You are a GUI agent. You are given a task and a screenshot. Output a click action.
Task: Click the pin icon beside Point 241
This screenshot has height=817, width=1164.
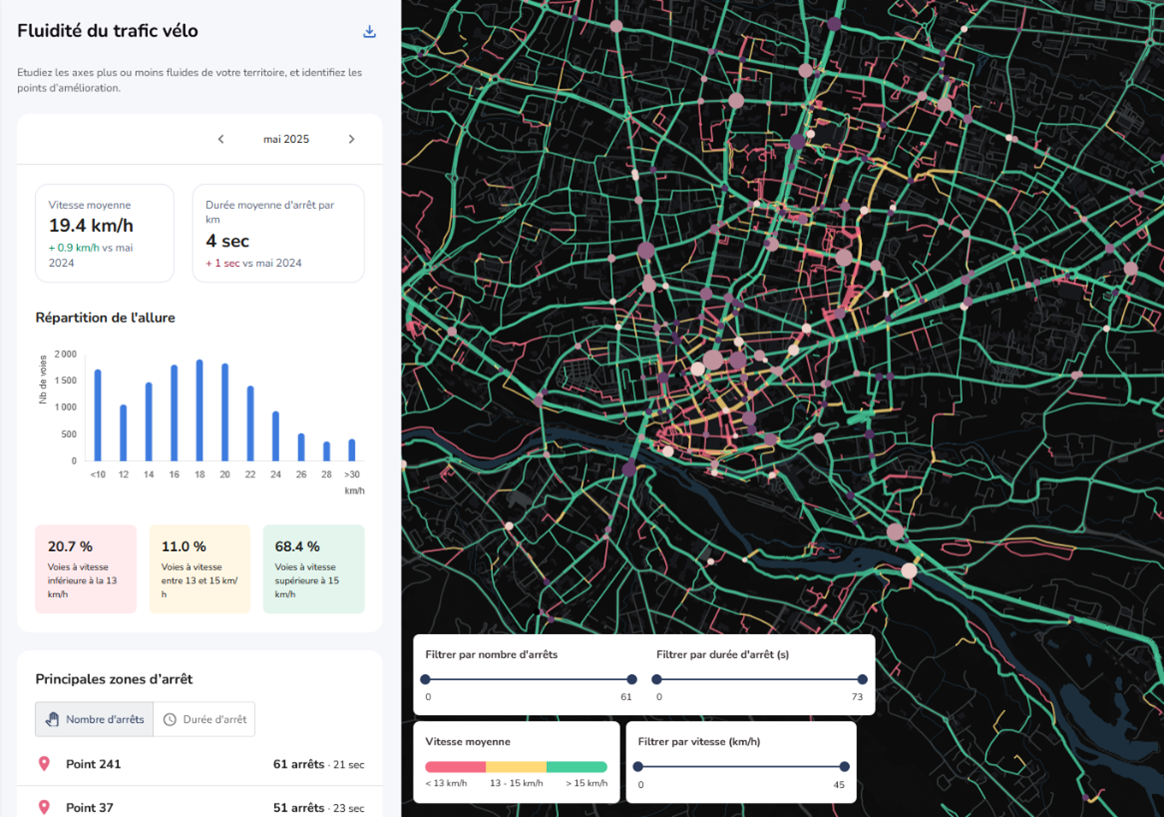pyautogui.click(x=44, y=764)
